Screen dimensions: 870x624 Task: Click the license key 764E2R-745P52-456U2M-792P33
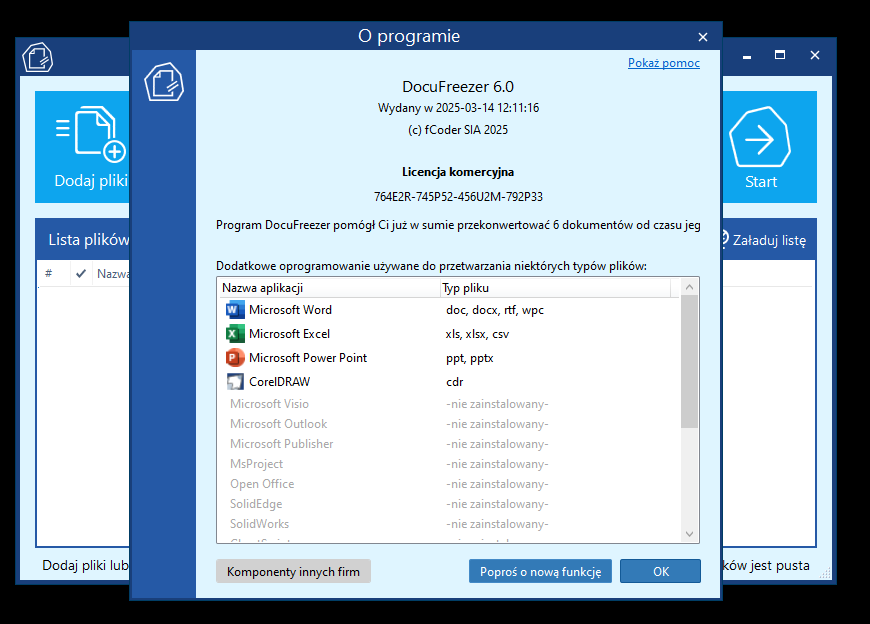(x=458, y=197)
